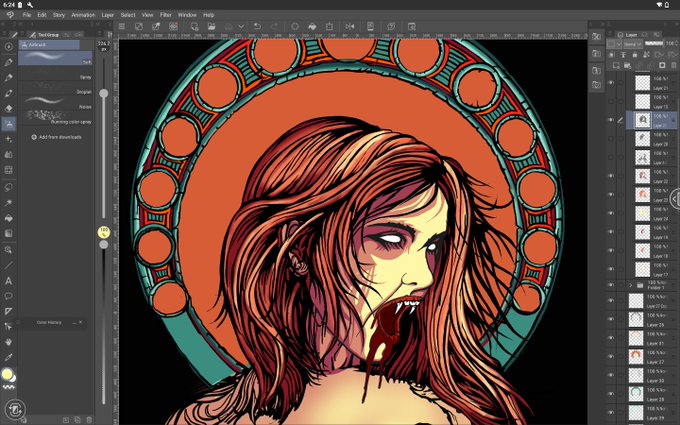Close the Color History panel
680x425 pixels.
click(81, 322)
